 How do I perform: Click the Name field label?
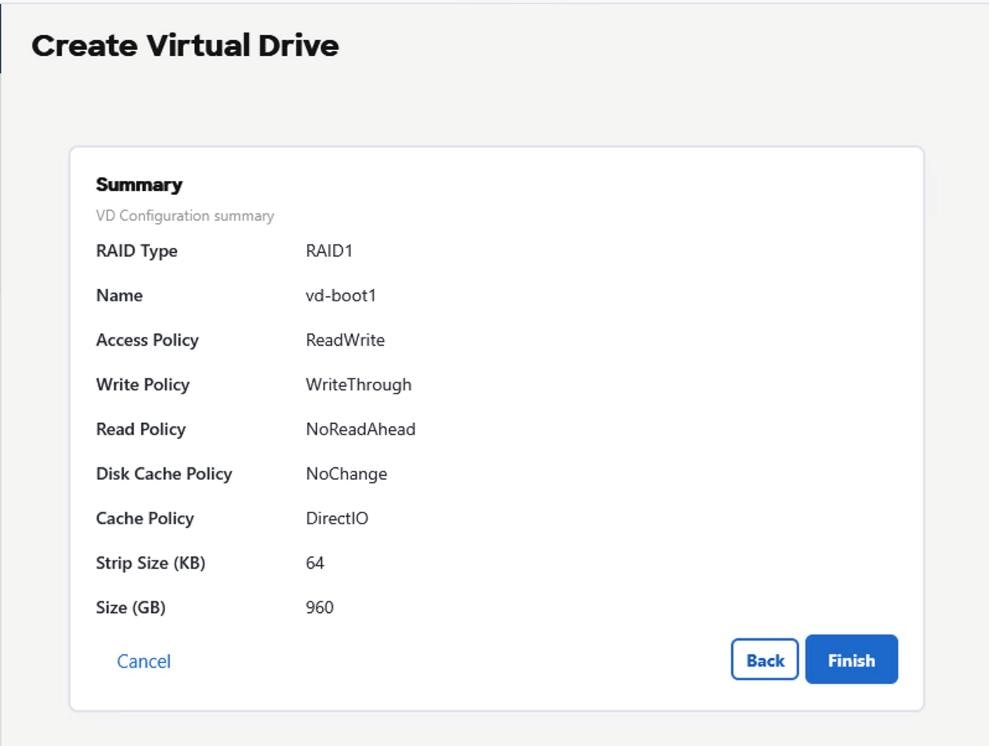pyautogui.click(x=119, y=295)
